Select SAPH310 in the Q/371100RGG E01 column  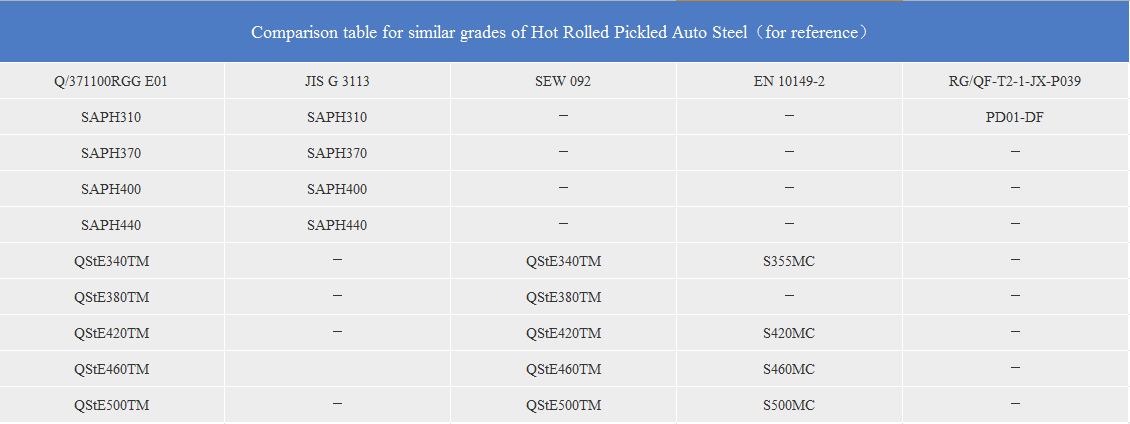tap(111, 117)
